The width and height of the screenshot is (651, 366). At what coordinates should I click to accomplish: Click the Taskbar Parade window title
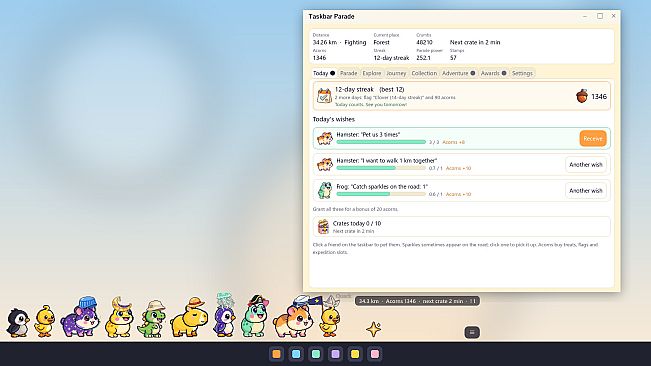(x=331, y=17)
